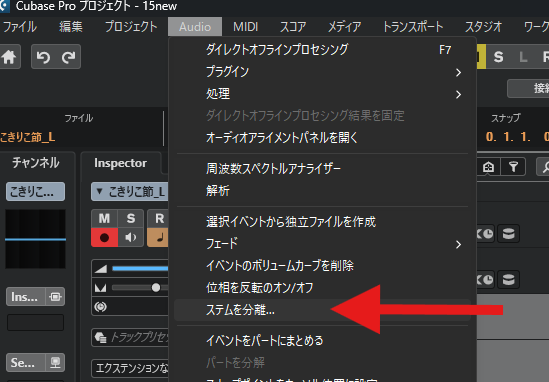Viewport: 549px width, 382px height.
Task: Choose オーディオアライメントパネルを開く
Action: (322, 138)
